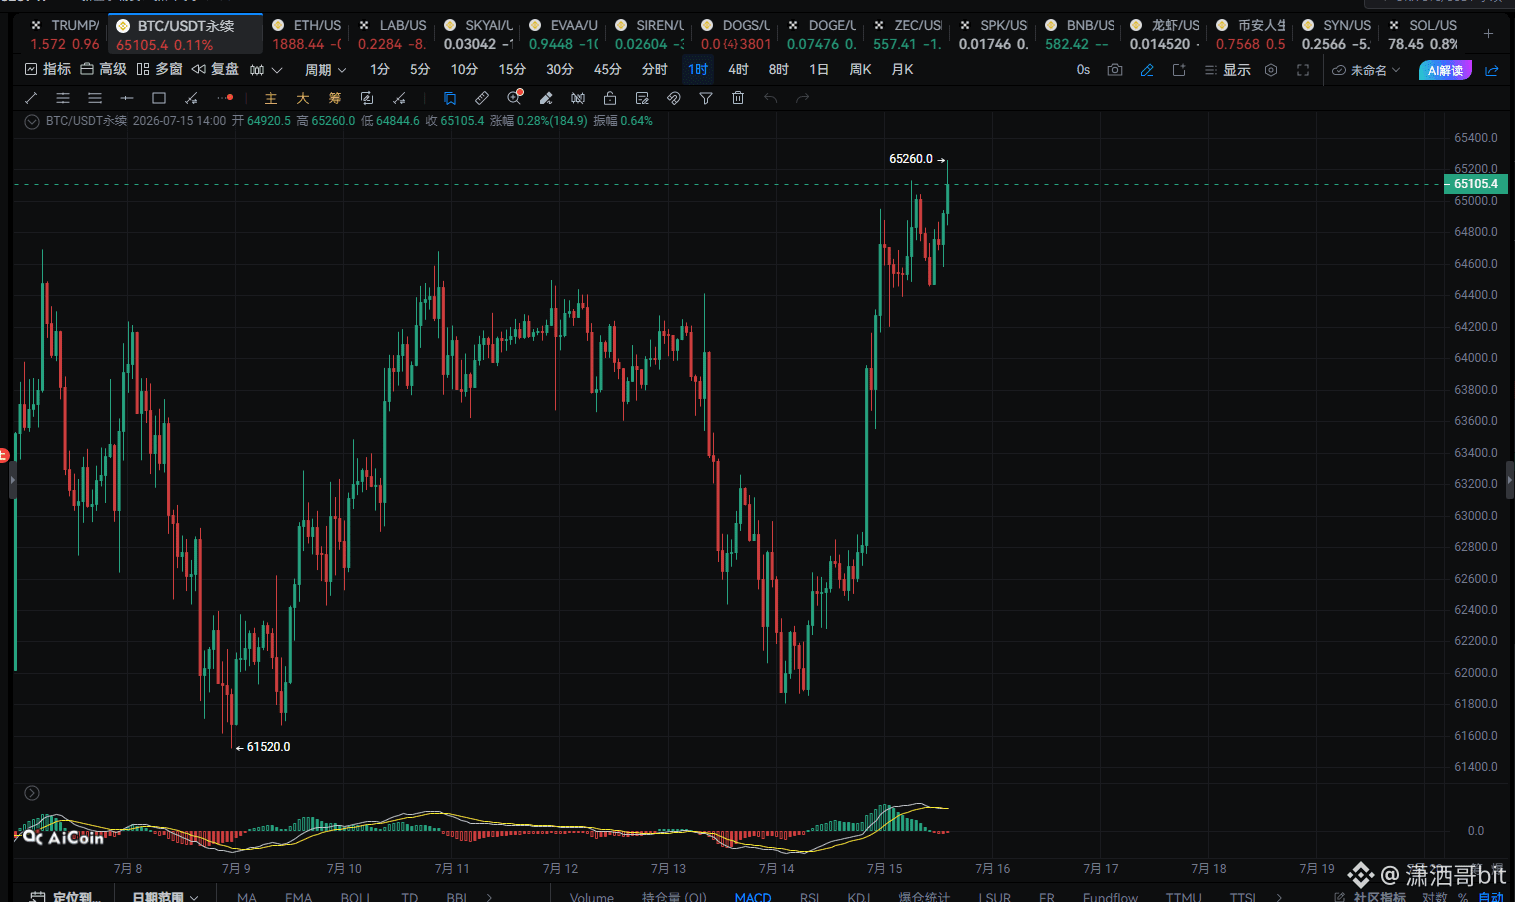Open the 周期 period dropdown

[x=326, y=70]
